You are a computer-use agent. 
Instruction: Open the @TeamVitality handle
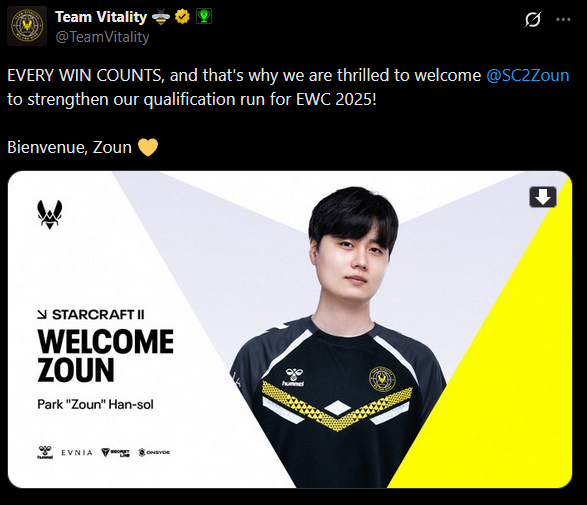pos(102,37)
